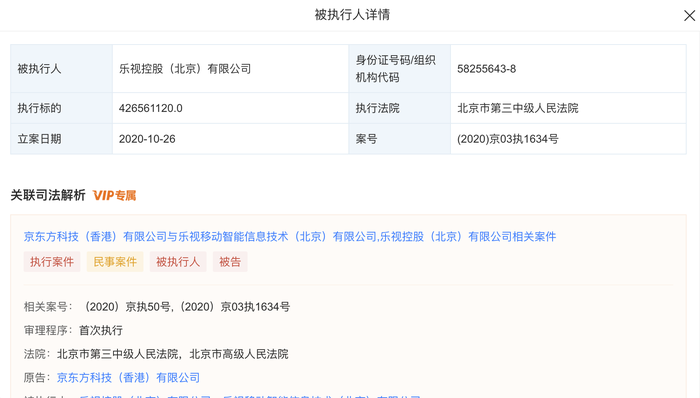Click the case number (2020)京03执1634号 cell
Screen dimensions: 700x398
(x=568, y=139)
